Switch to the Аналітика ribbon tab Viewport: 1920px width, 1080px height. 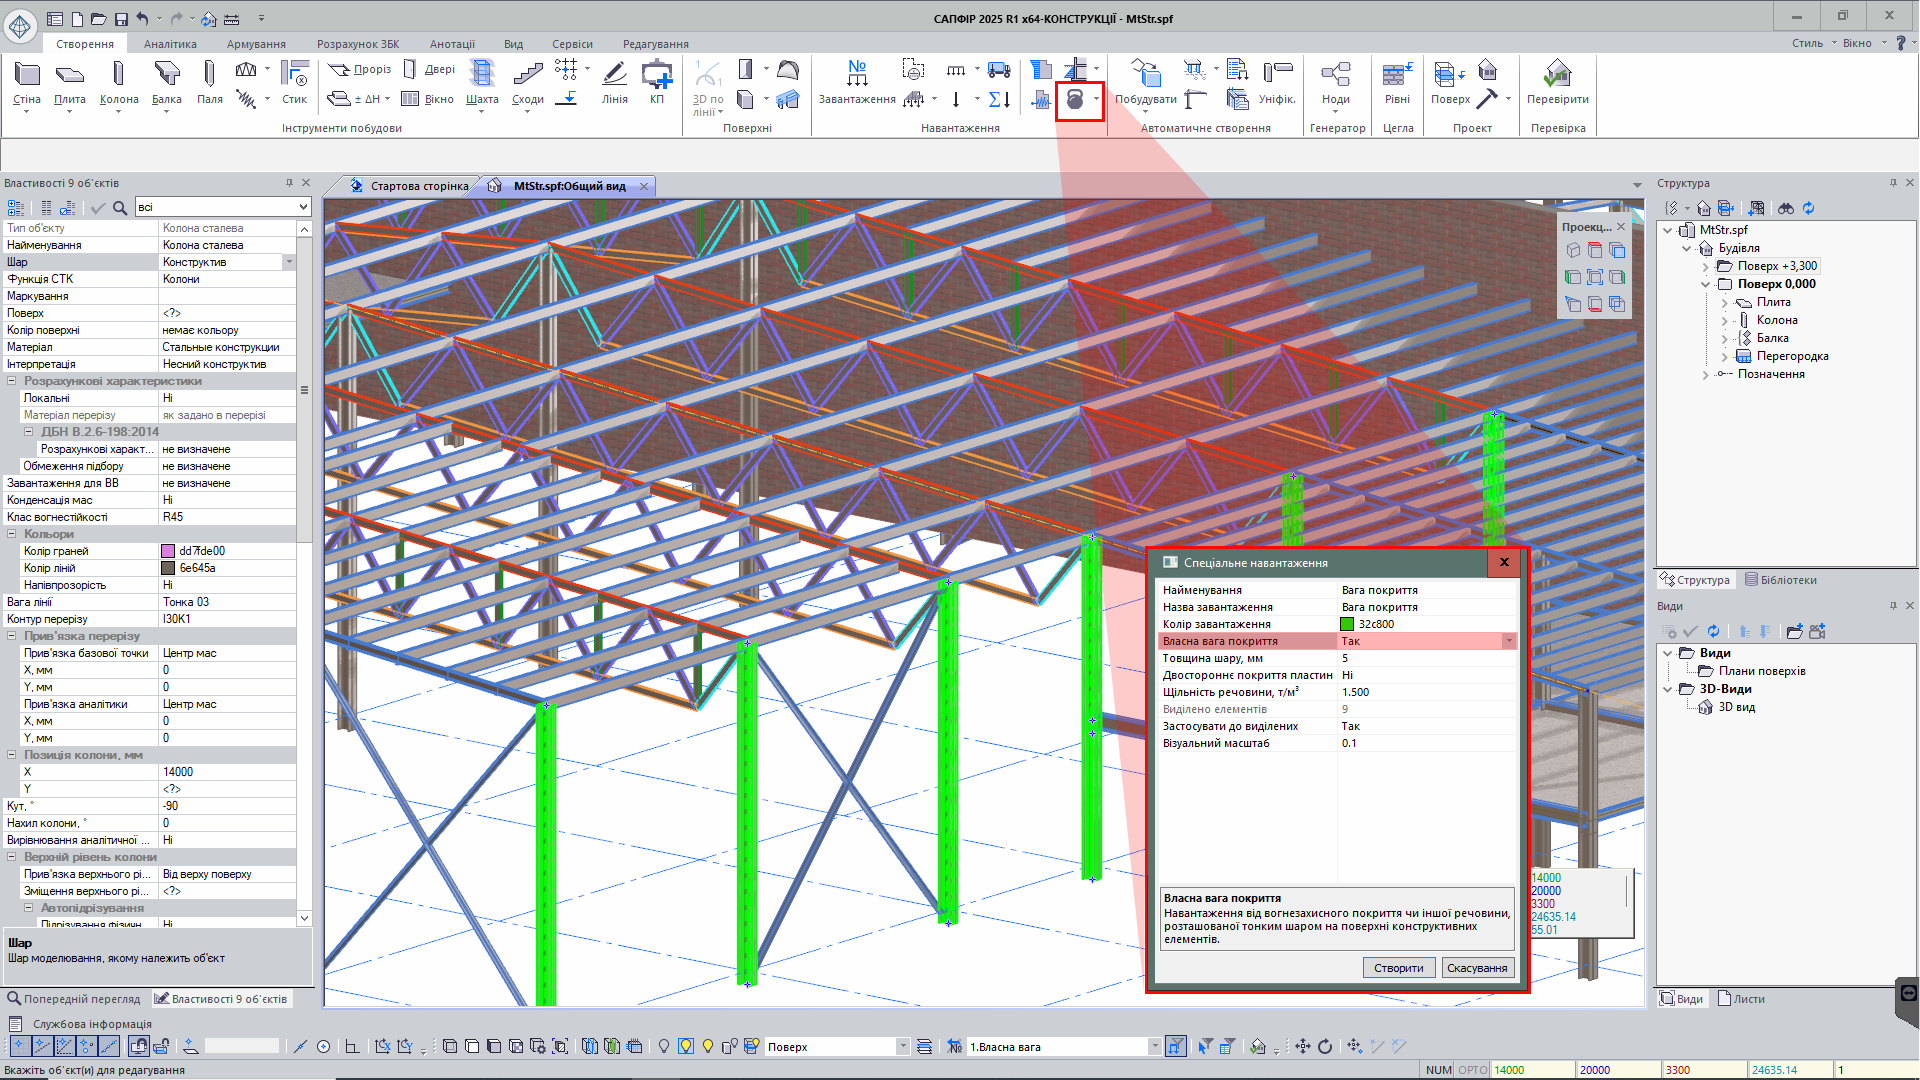coord(170,43)
